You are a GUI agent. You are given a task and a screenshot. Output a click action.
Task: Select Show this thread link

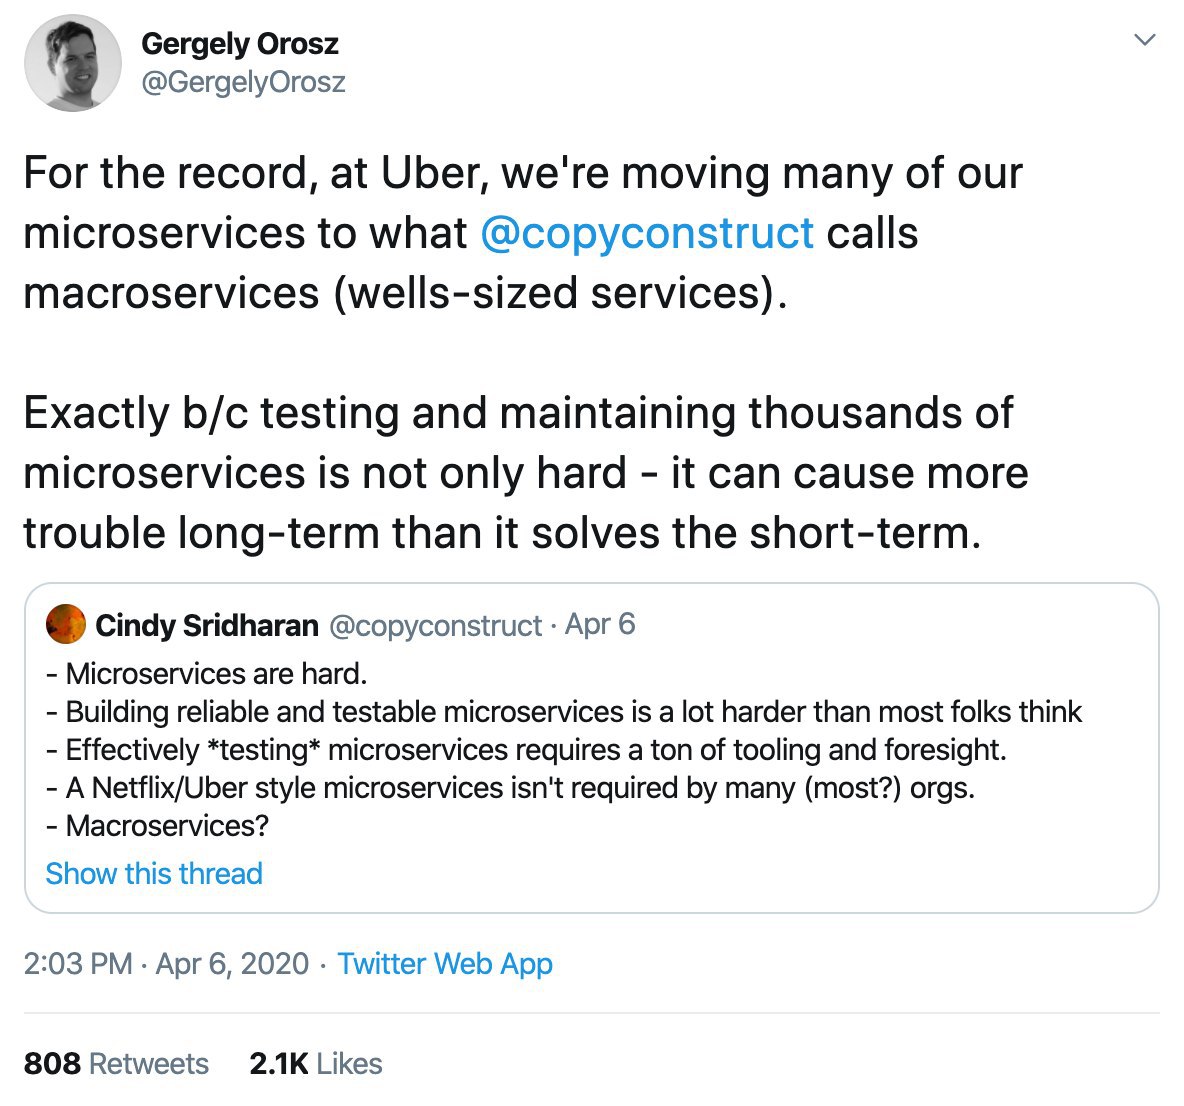(x=154, y=873)
